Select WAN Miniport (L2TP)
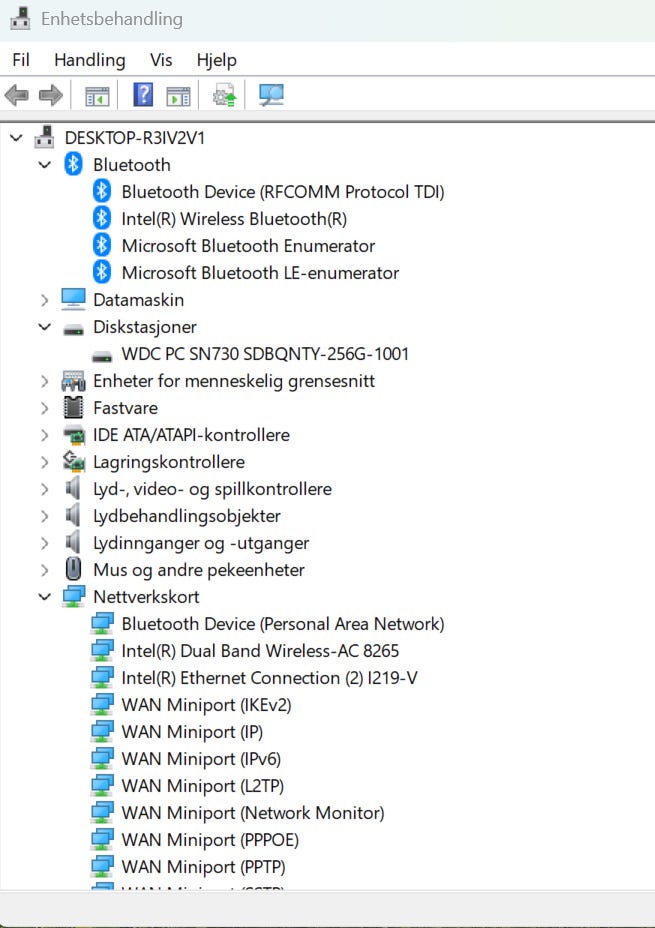The height and width of the screenshot is (928, 655). point(202,785)
